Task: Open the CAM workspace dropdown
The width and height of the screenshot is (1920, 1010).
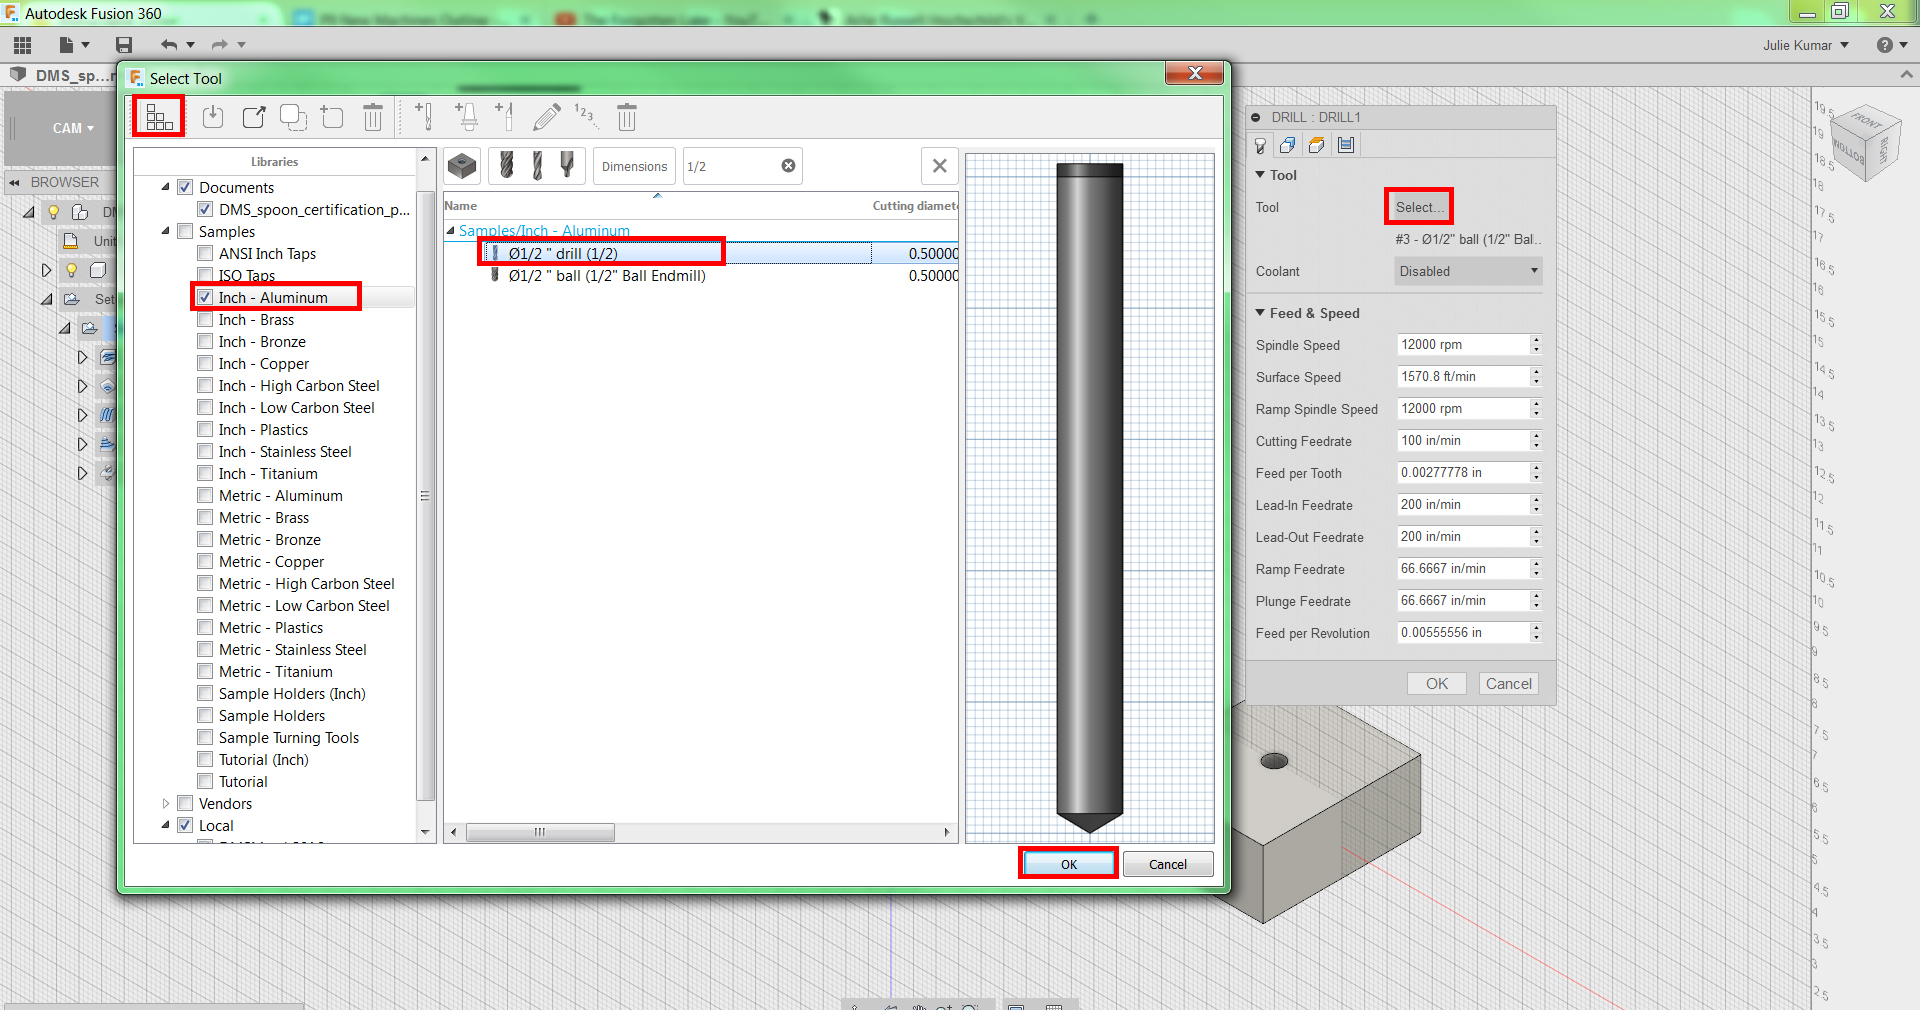Action: click(x=73, y=128)
